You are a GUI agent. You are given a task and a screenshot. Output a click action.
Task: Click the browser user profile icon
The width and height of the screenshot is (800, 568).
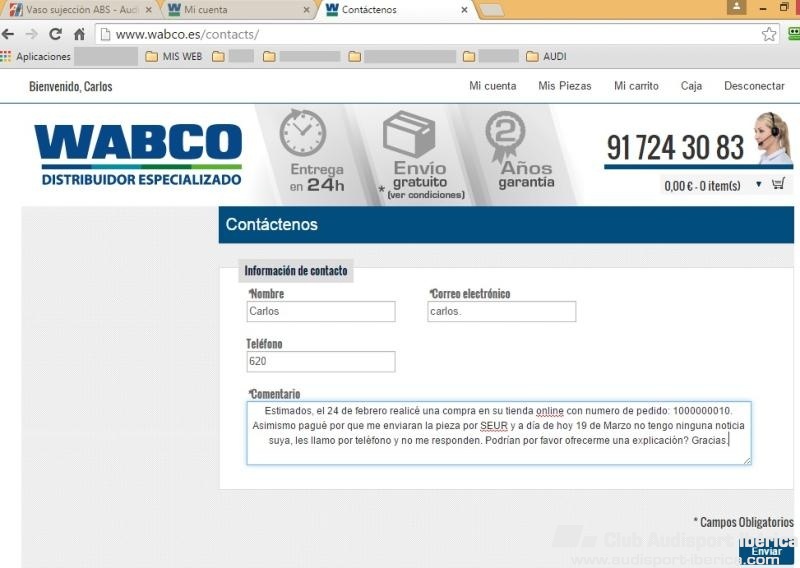tap(736, 7)
